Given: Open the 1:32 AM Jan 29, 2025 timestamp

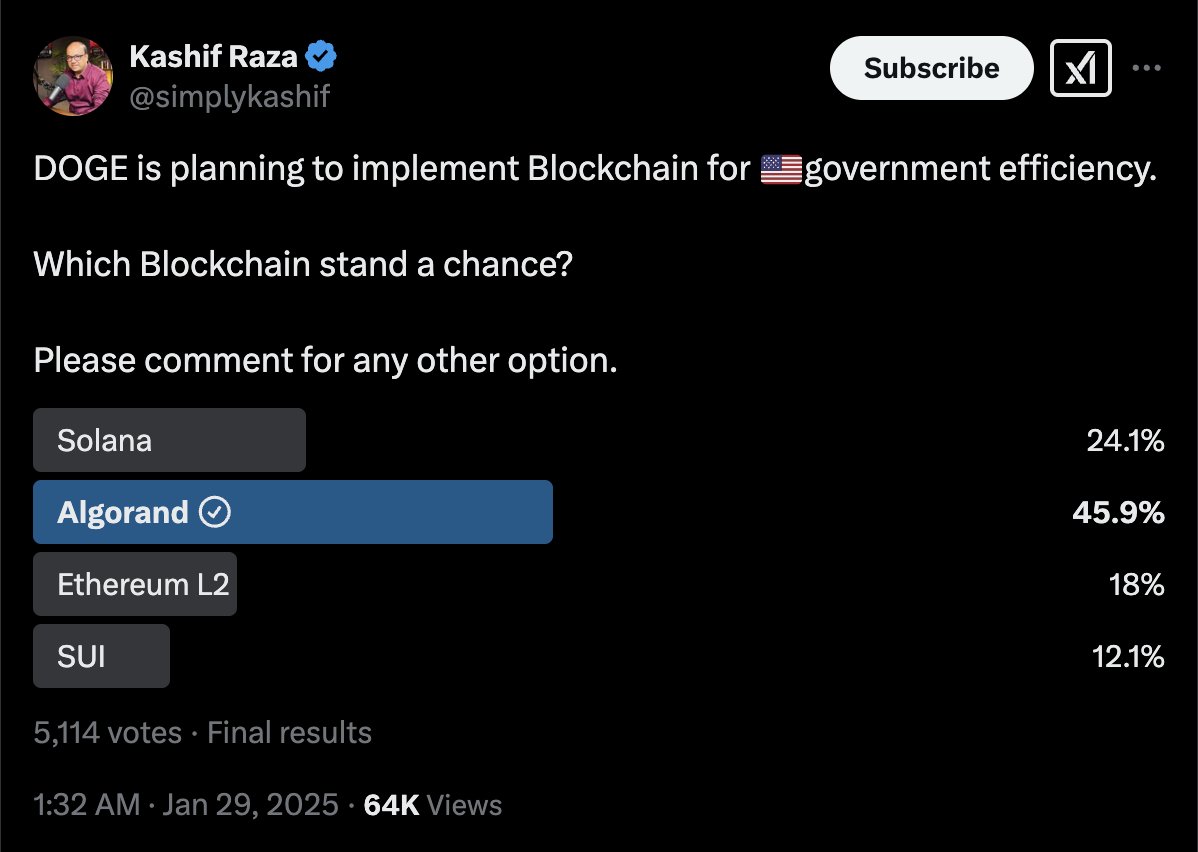Looking at the screenshot, I should point(186,805).
